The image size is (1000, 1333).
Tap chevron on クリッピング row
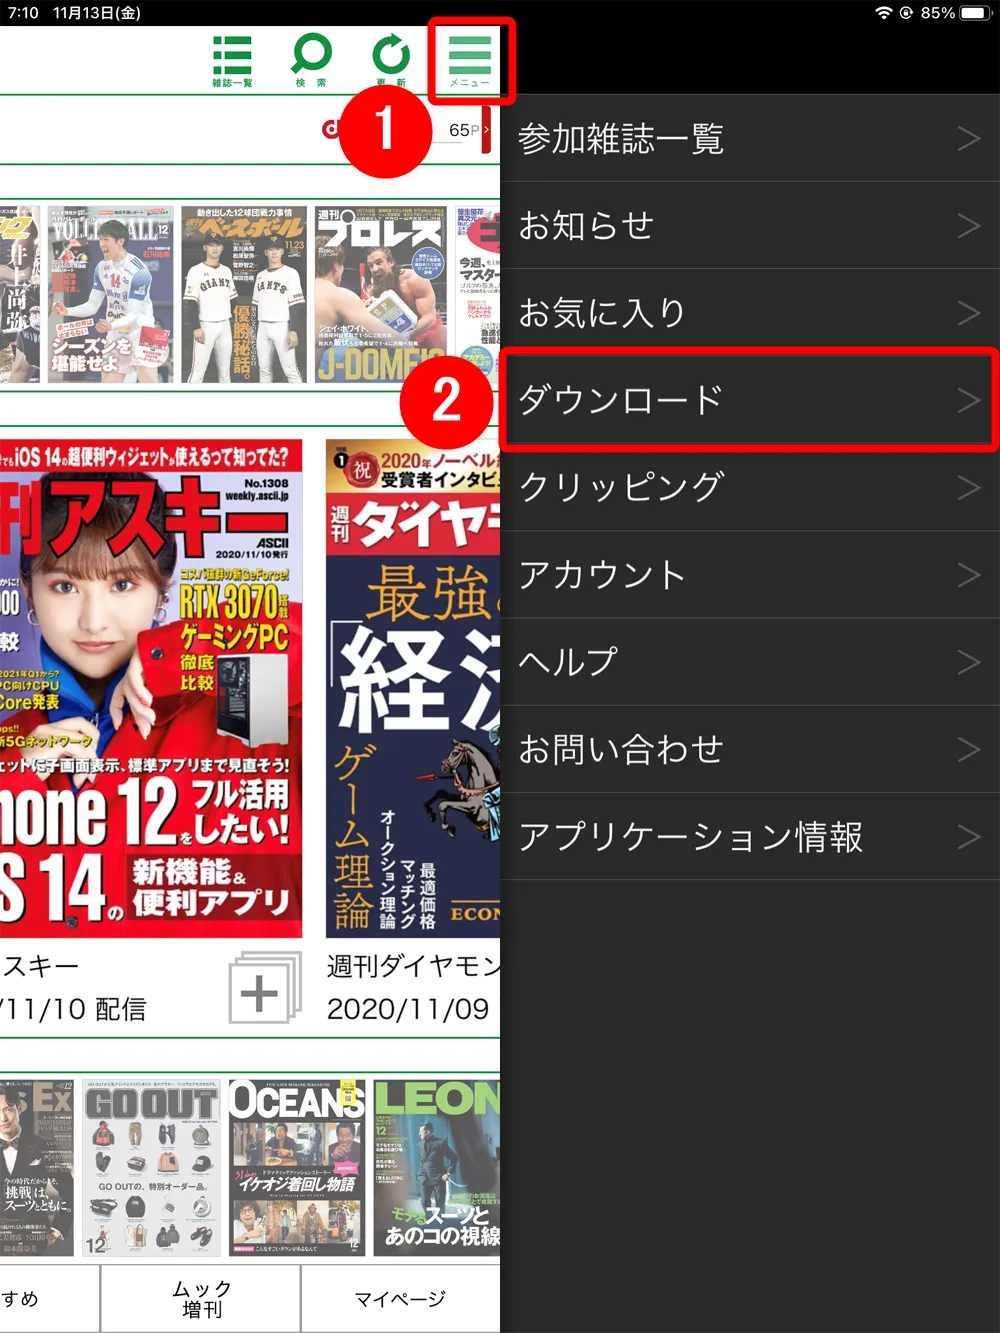point(968,487)
